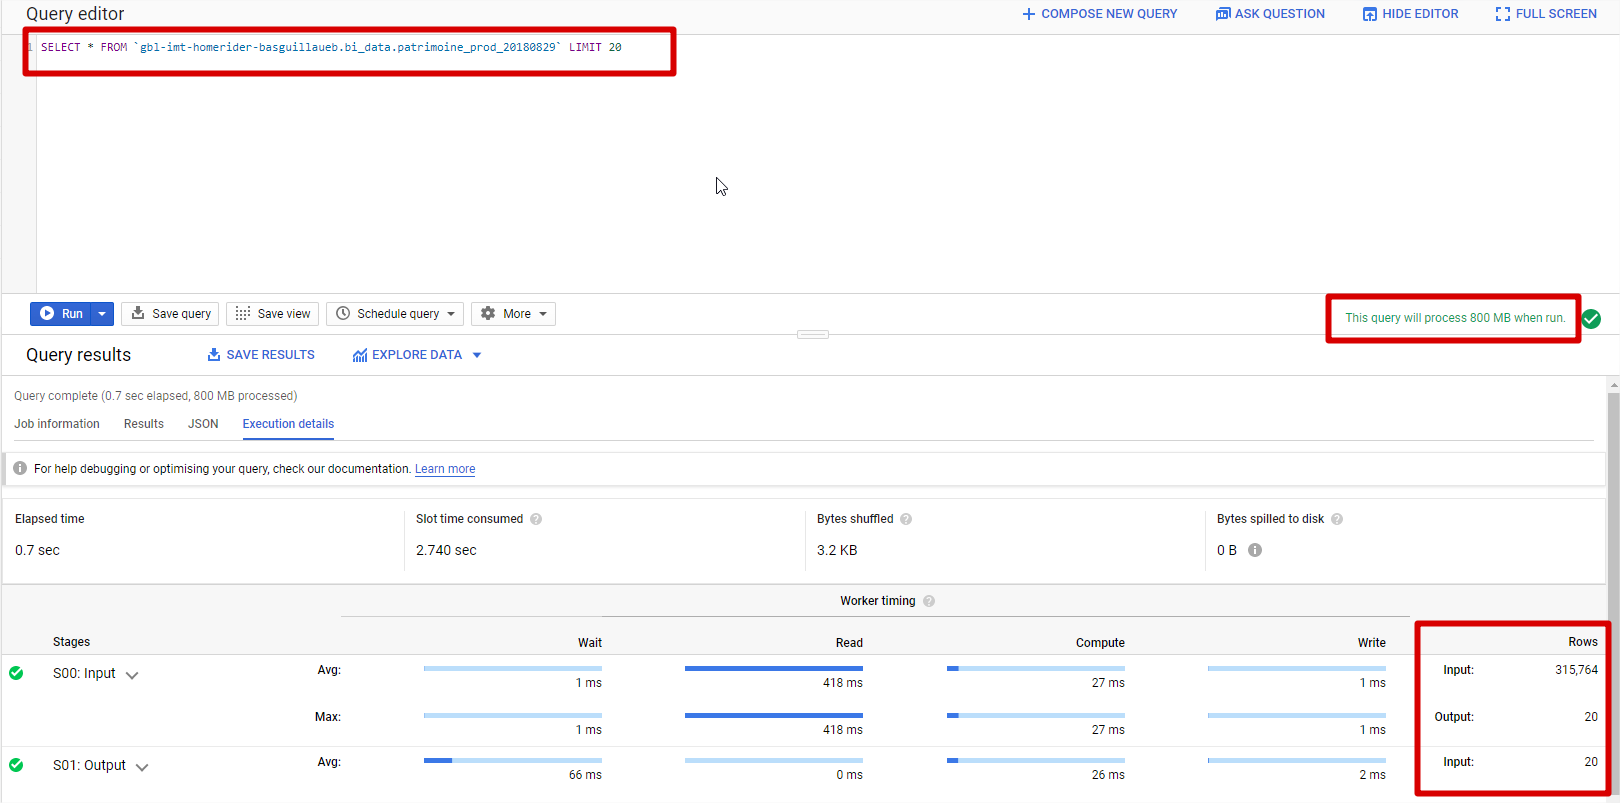
Task: Click the S00 input rows value 315,764
Action: [x=1576, y=670]
